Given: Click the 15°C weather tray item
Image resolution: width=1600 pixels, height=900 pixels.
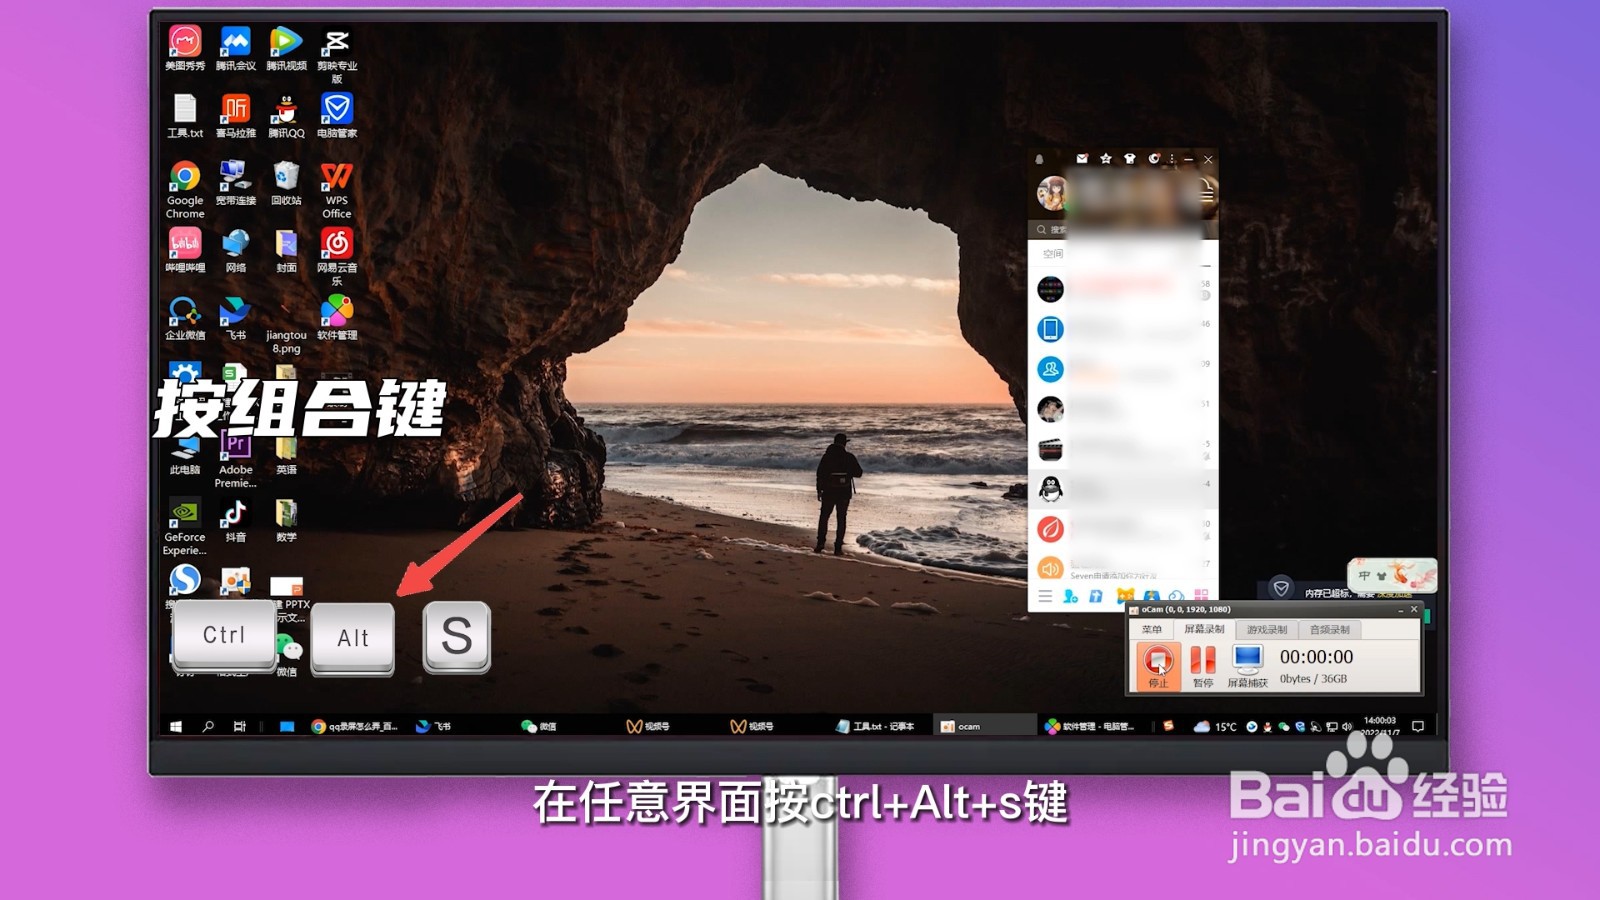Looking at the screenshot, I should pyautogui.click(x=1215, y=727).
